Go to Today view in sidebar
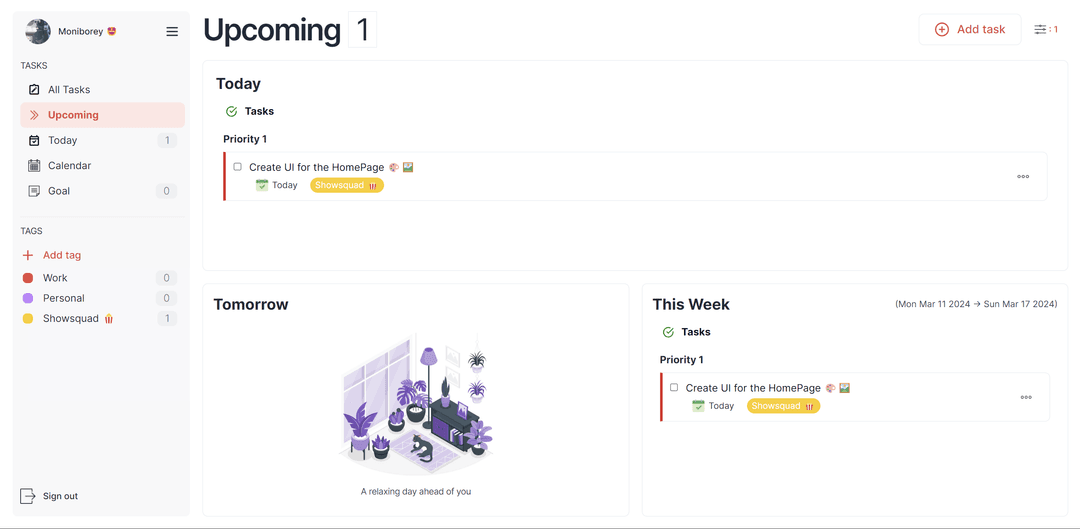 click(x=103, y=141)
